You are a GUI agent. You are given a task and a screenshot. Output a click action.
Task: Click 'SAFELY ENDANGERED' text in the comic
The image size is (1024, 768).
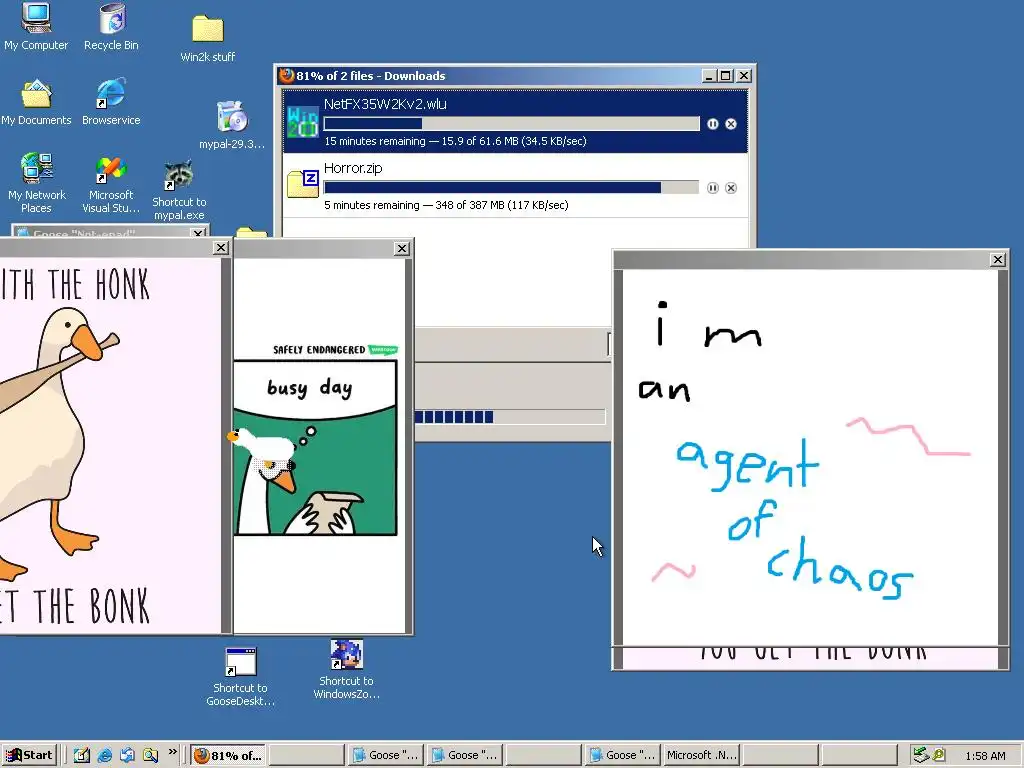pos(319,350)
